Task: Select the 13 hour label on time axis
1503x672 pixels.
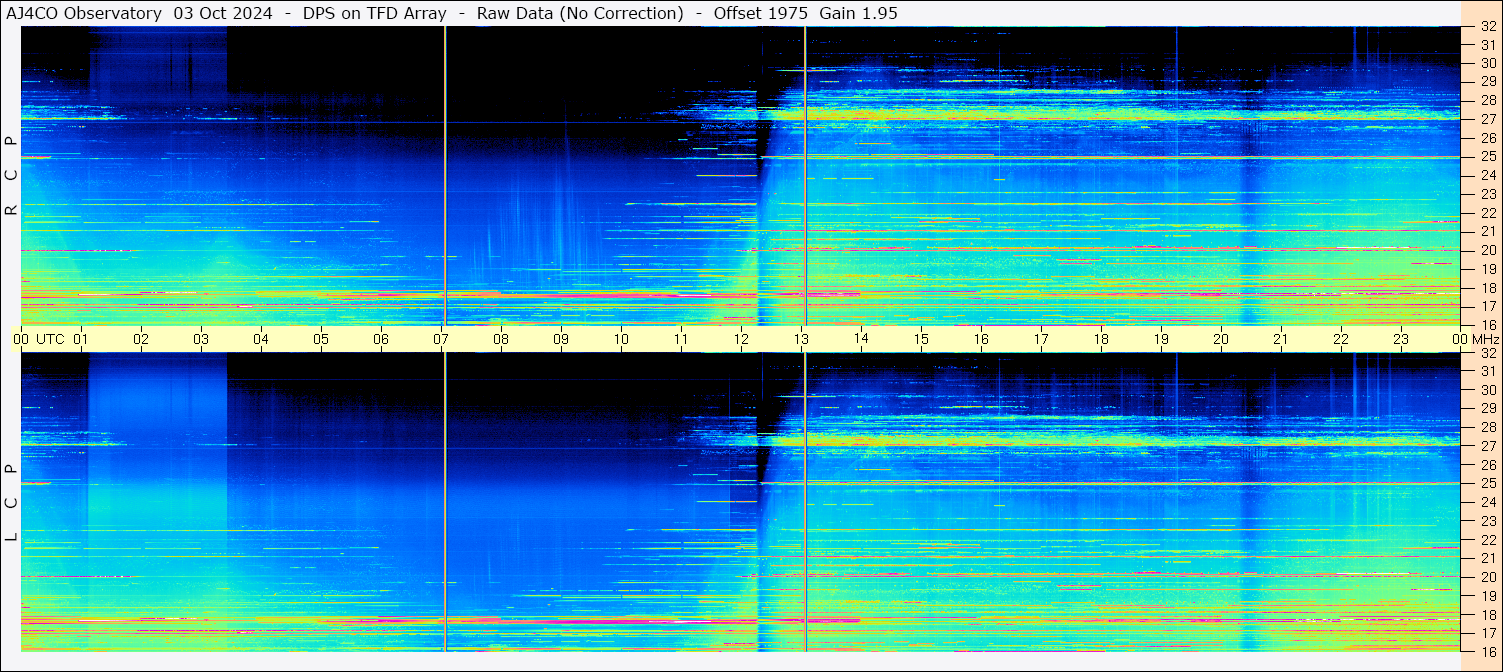Action: (x=801, y=339)
